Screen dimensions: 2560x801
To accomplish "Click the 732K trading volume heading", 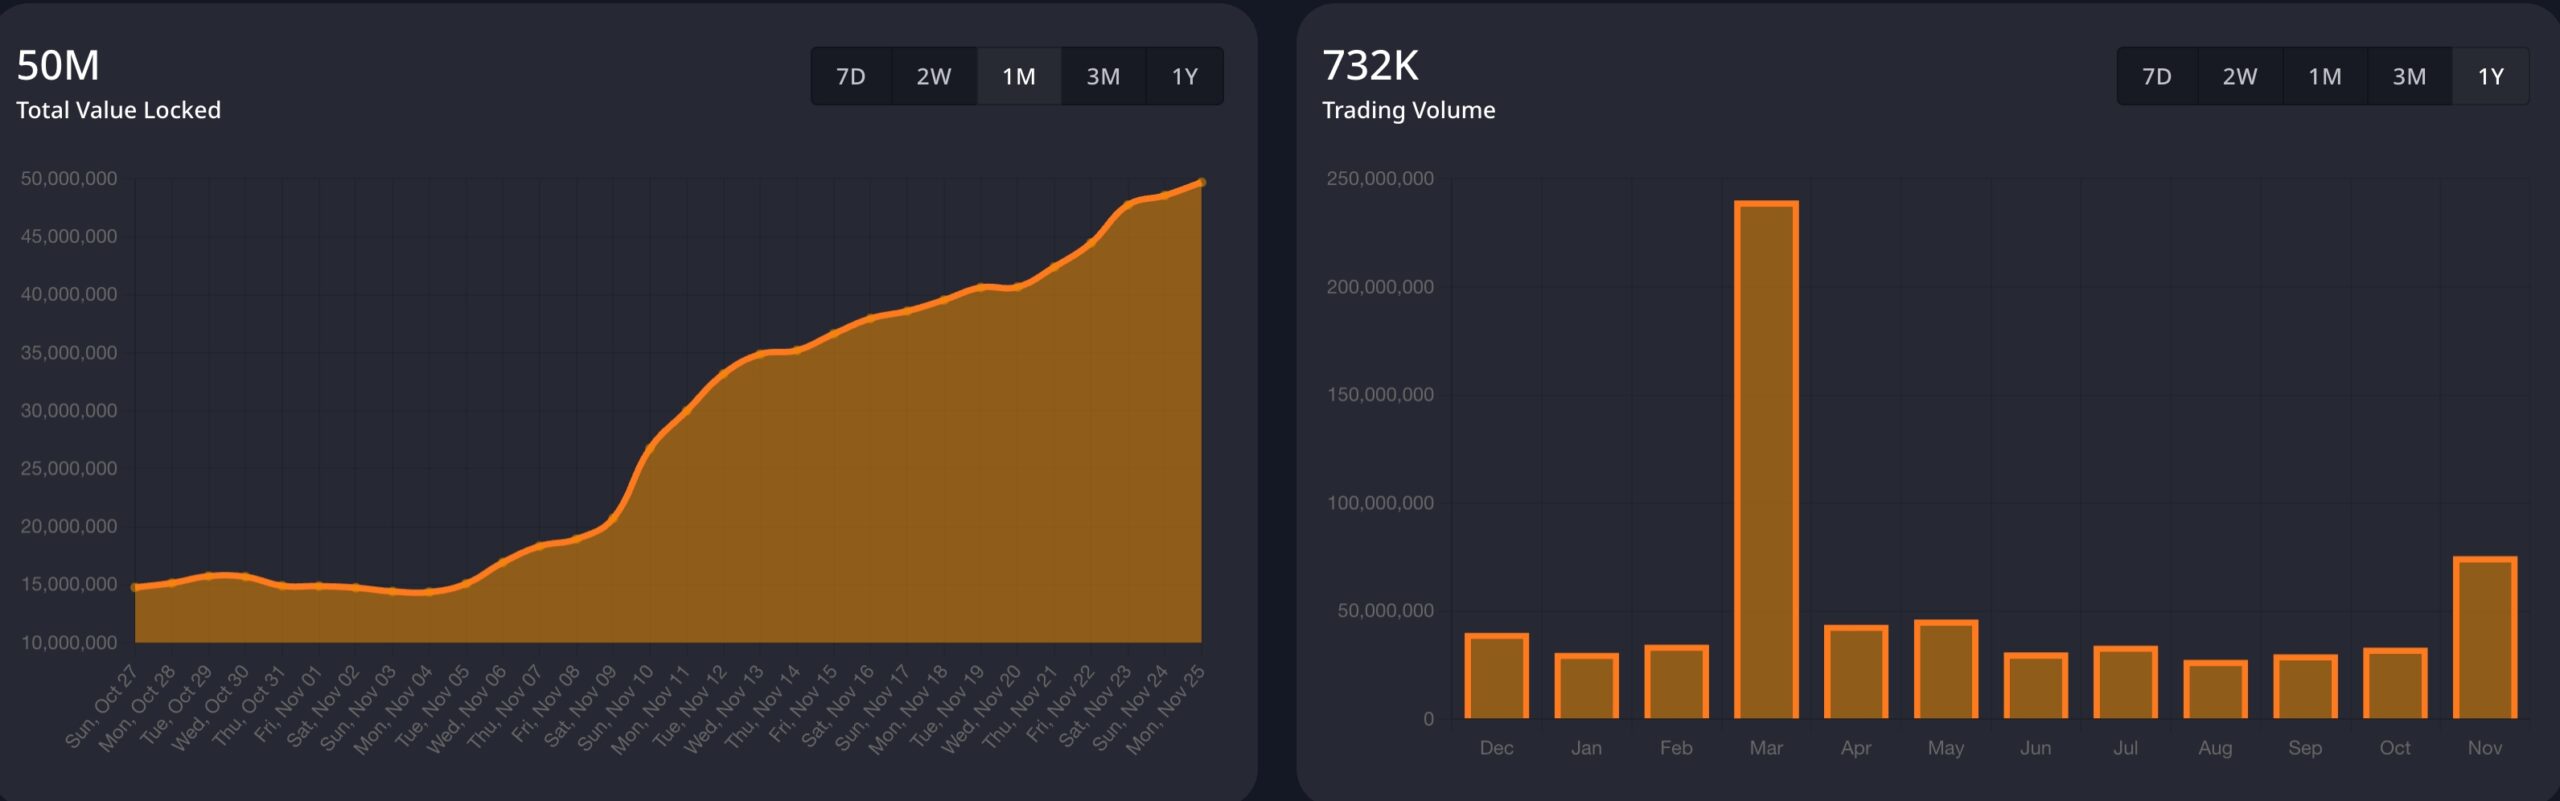I will point(1370,66).
